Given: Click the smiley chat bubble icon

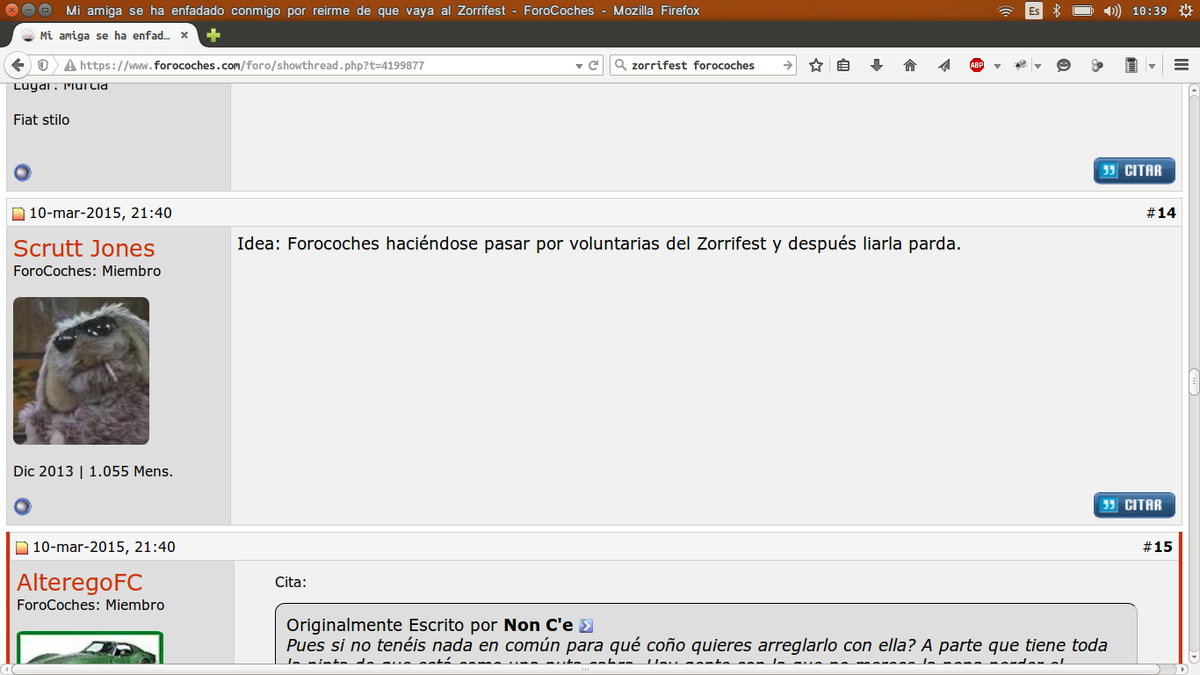Looking at the screenshot, I should click(1063, 65).
